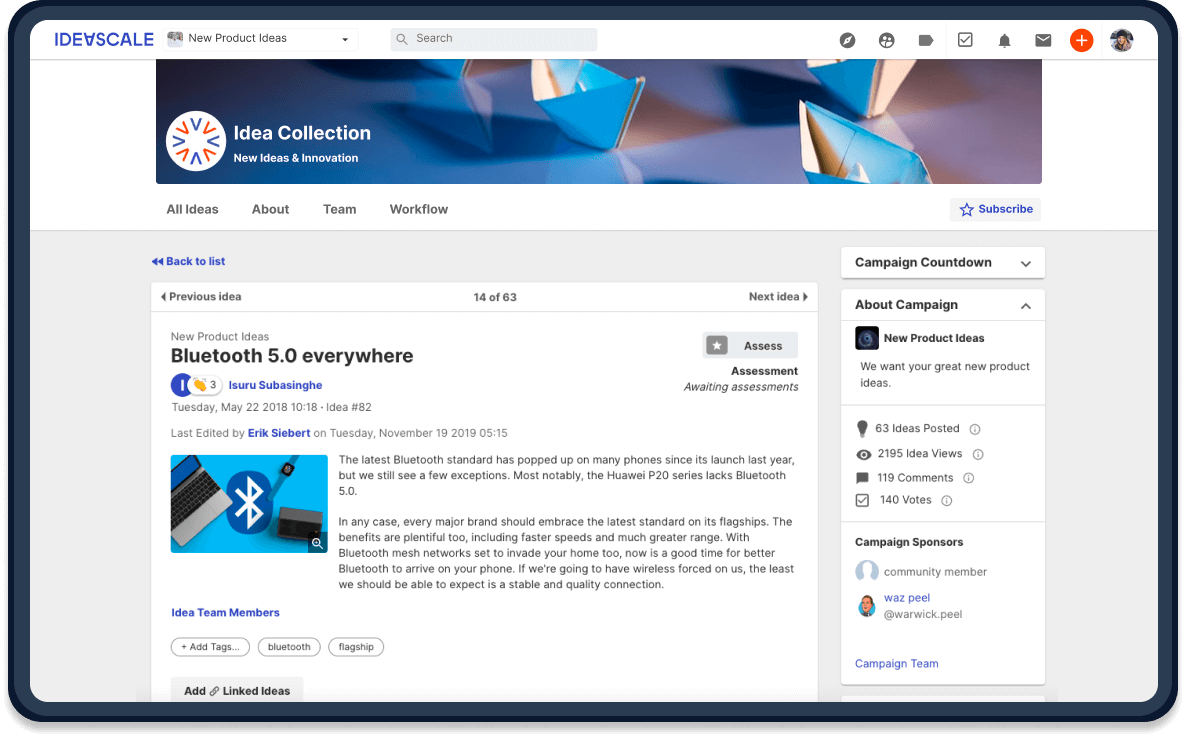Submit a new idea with the orange plus icon

point(1081,40)
